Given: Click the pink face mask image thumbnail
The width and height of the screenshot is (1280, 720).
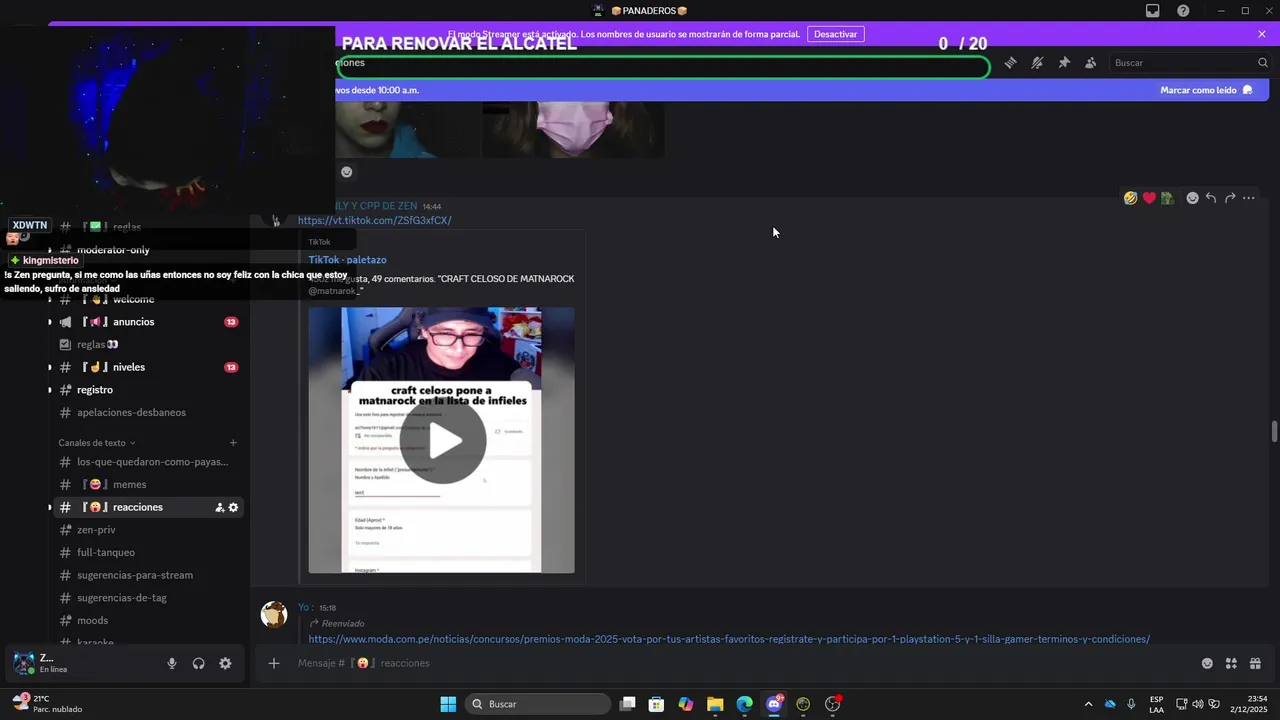Looking at the screenshot, I should click(573, 129).
